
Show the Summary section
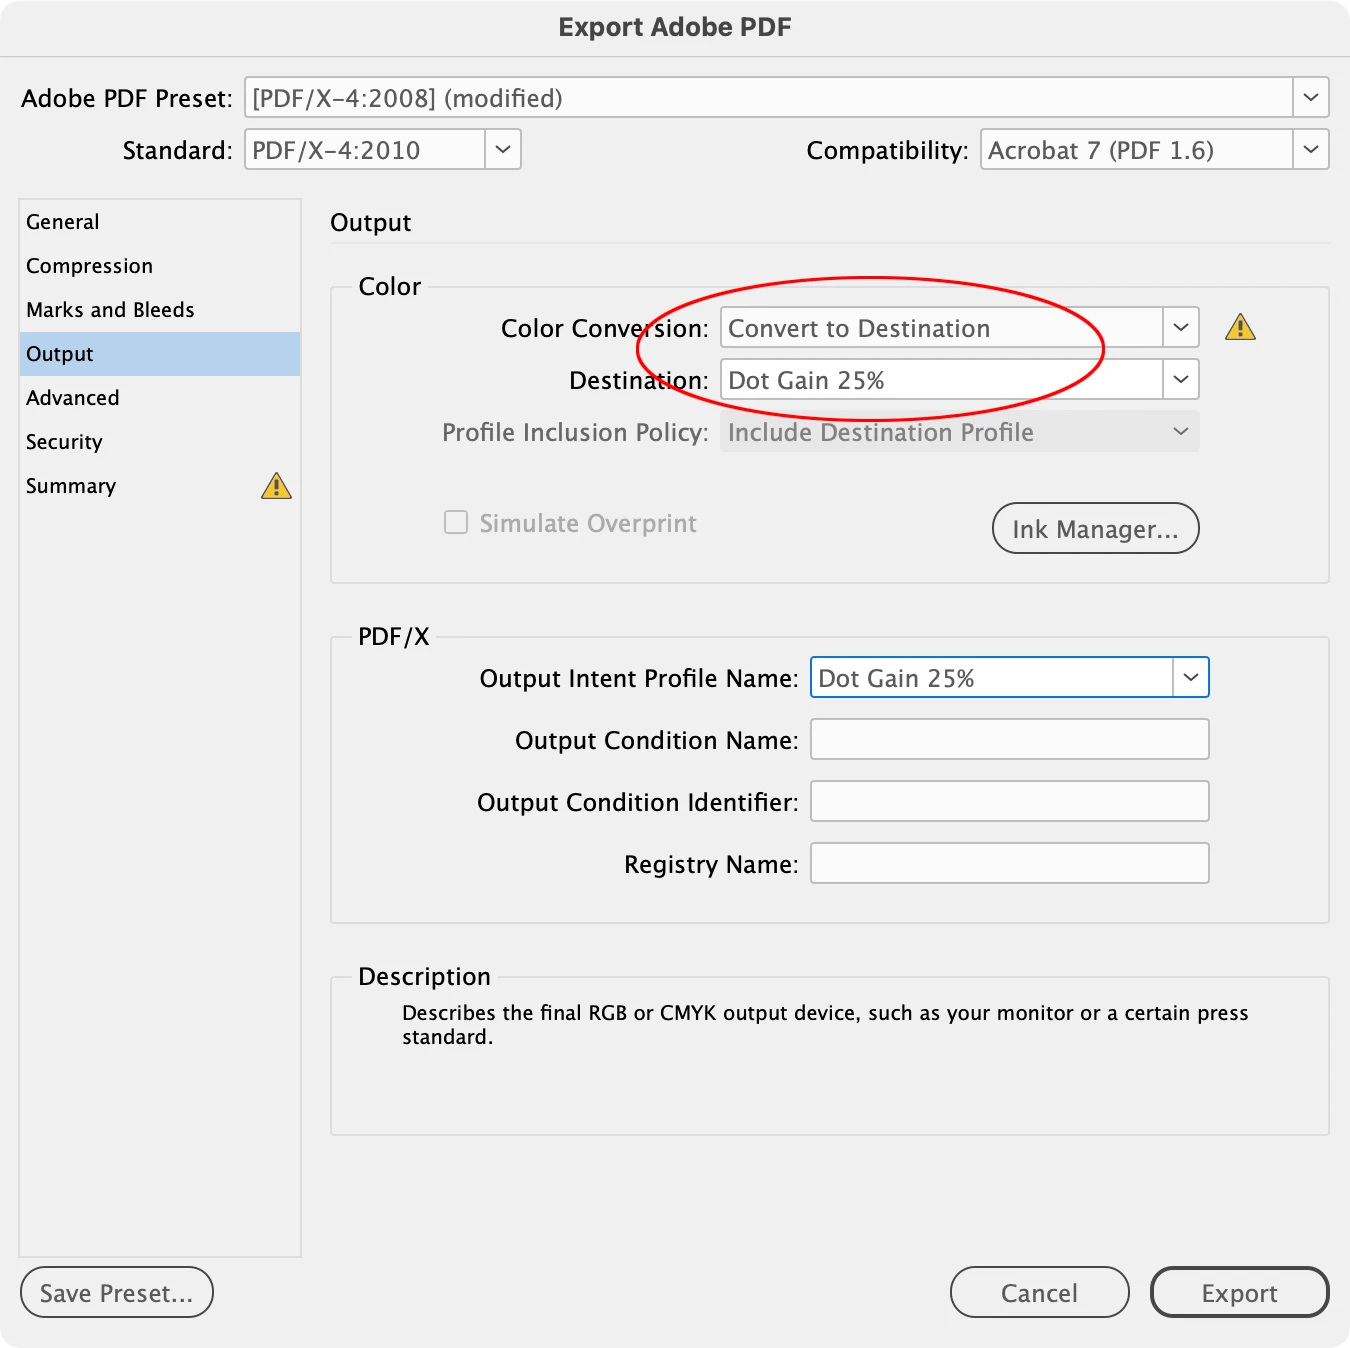coord(160,486)
